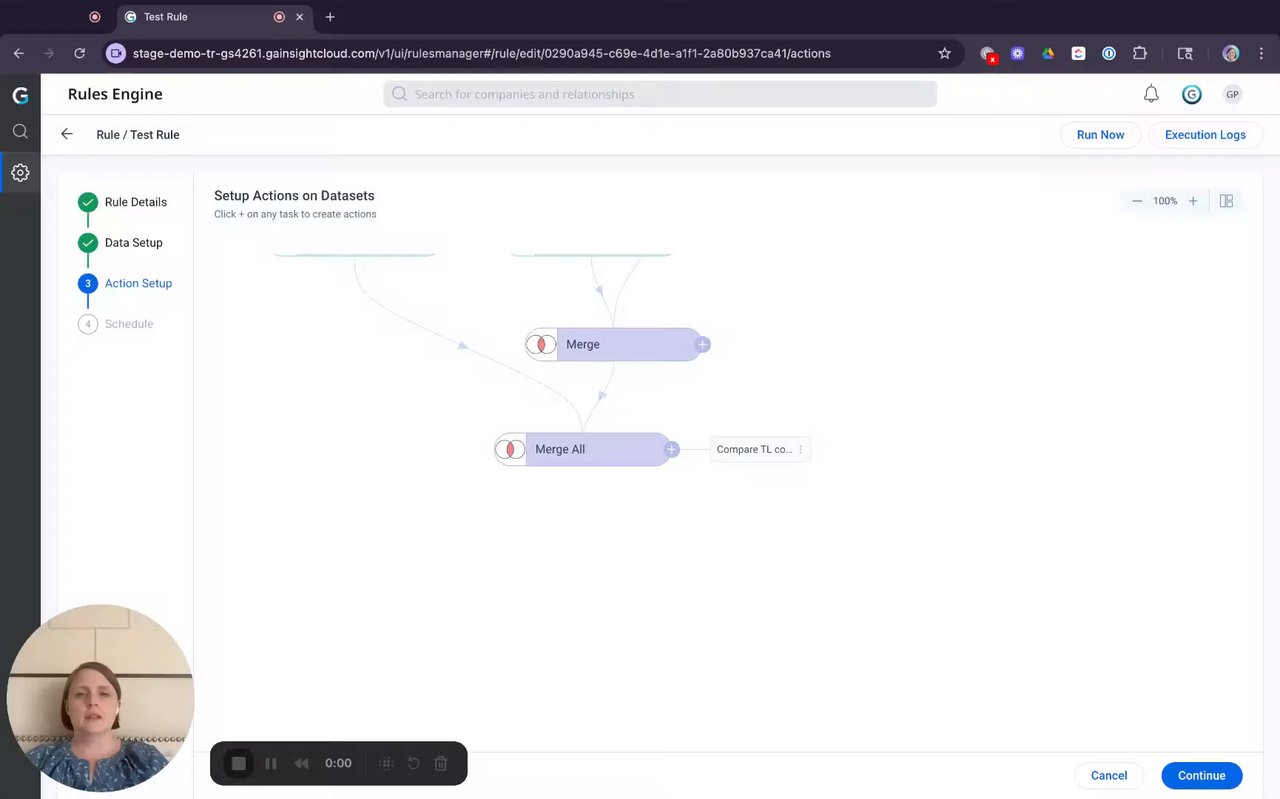Click the browser address bar URL

click(x=481, y=53)
